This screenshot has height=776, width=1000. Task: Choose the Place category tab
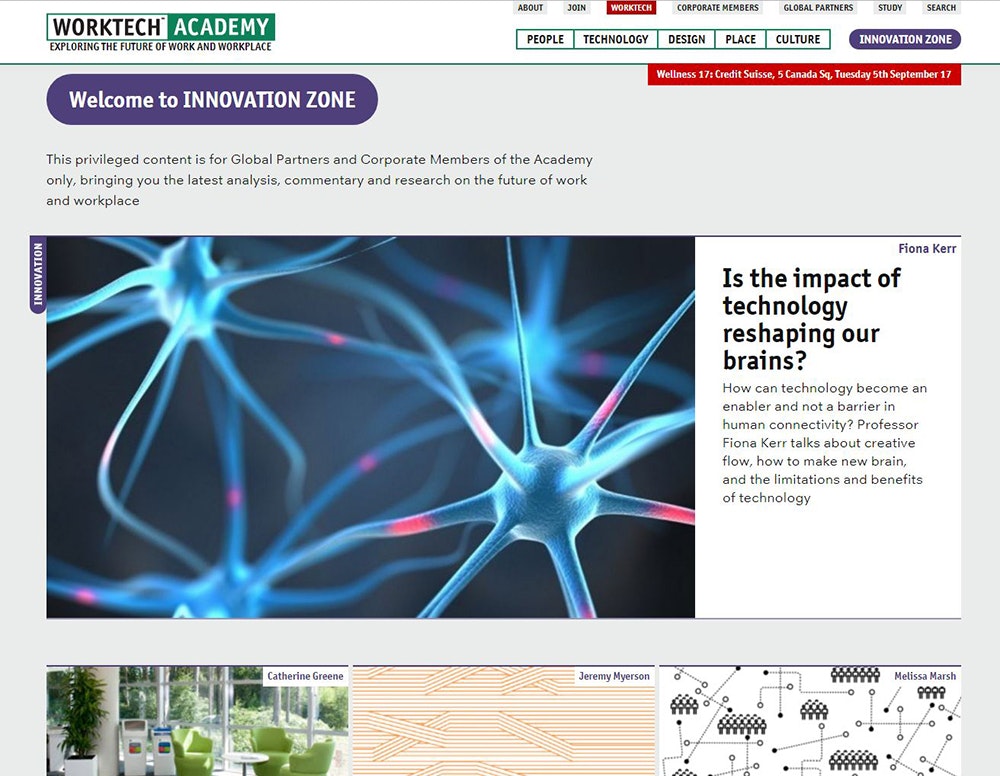[x=741, y=40]
